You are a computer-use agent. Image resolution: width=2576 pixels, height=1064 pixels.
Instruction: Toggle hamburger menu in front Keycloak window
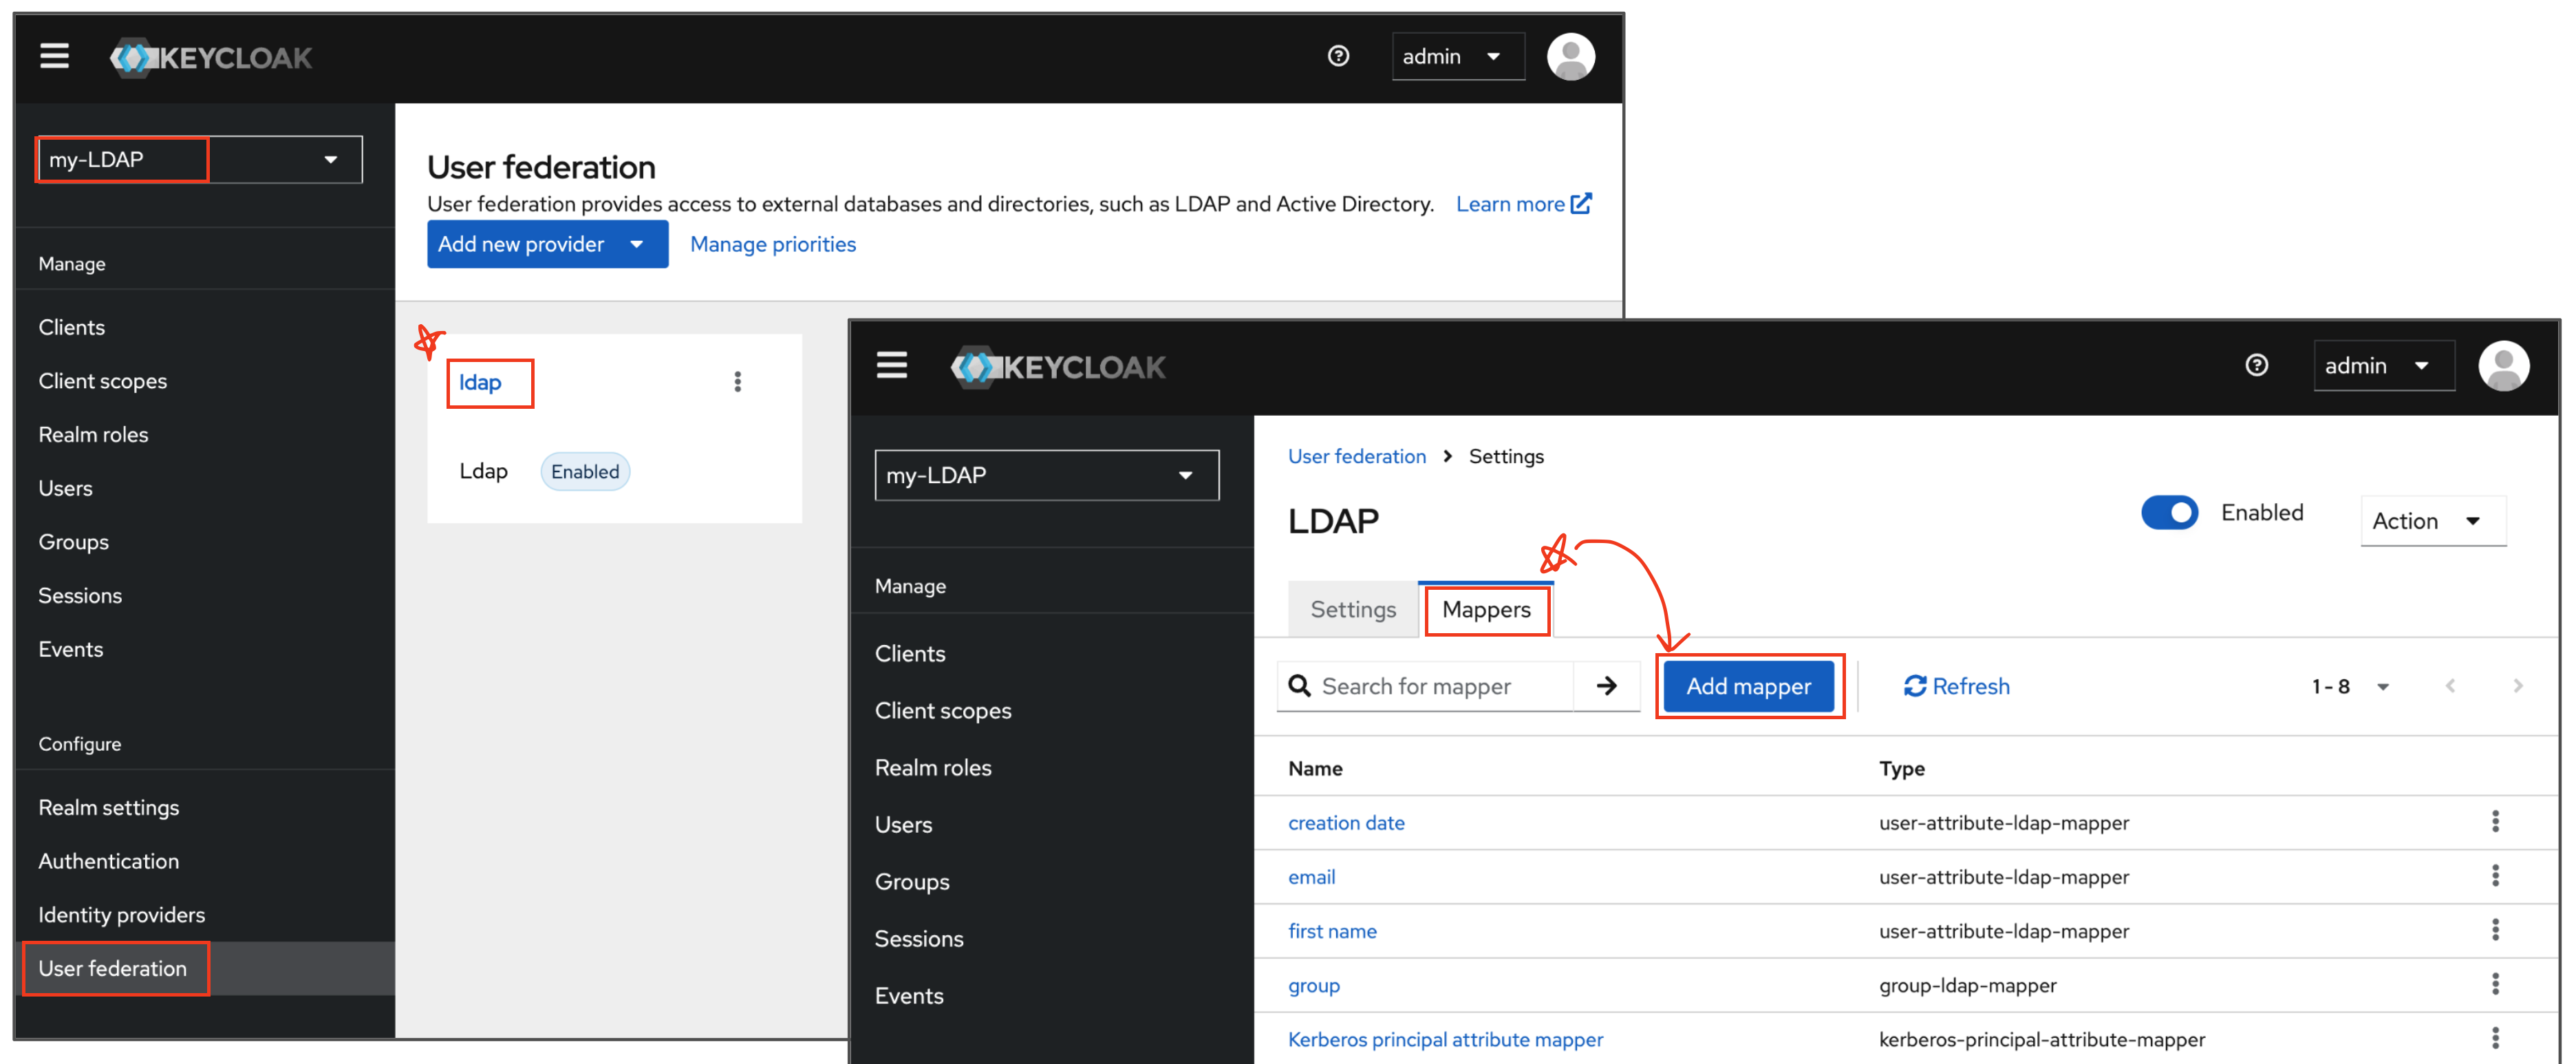tap(892, 366)
